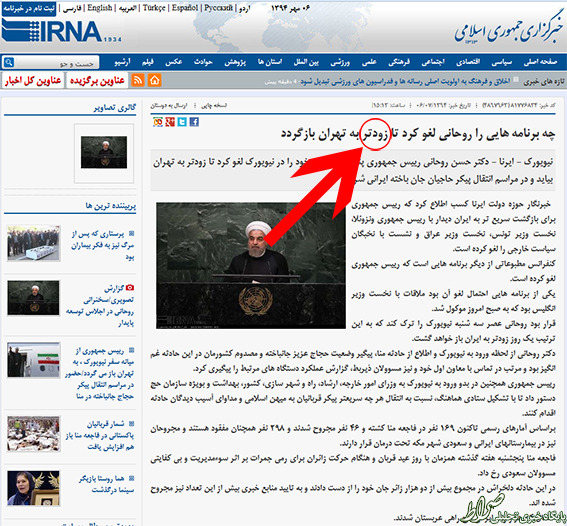Click ارسال به دوستان link
The image size is (567, 526).
pyautogui.click(x=169, y=106)
